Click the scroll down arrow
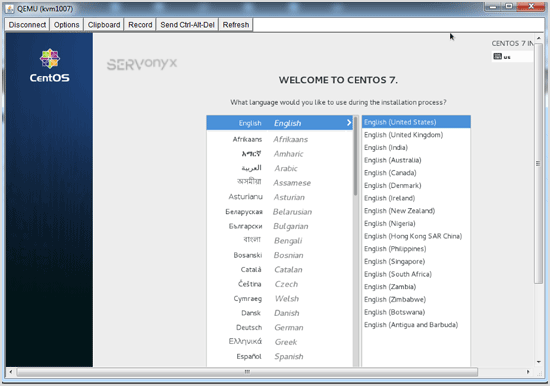Viewport: 550px width, 386px height. pyautogui.click(x=538, y=362)
